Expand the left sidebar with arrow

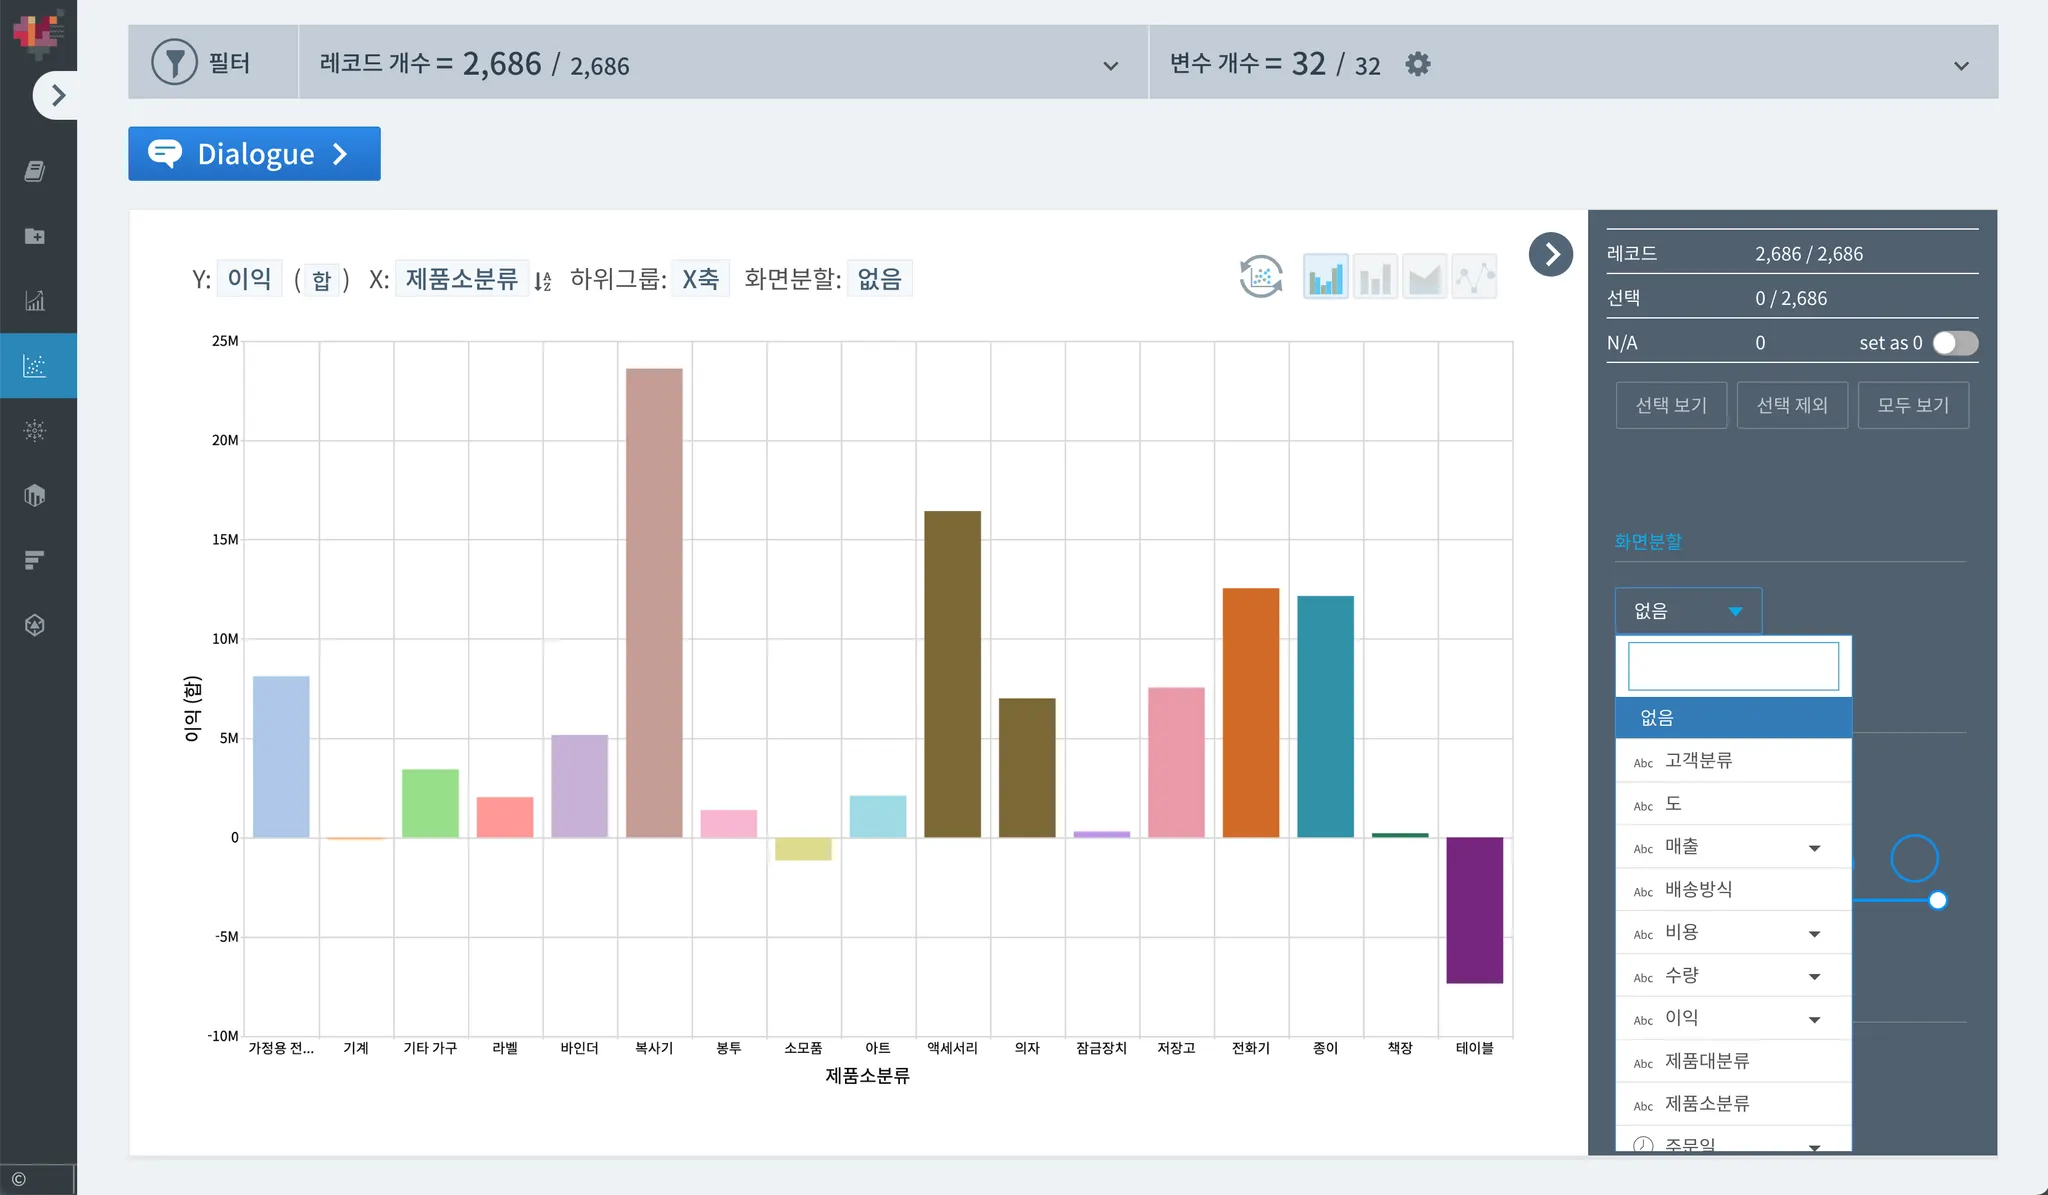[56, 95]
